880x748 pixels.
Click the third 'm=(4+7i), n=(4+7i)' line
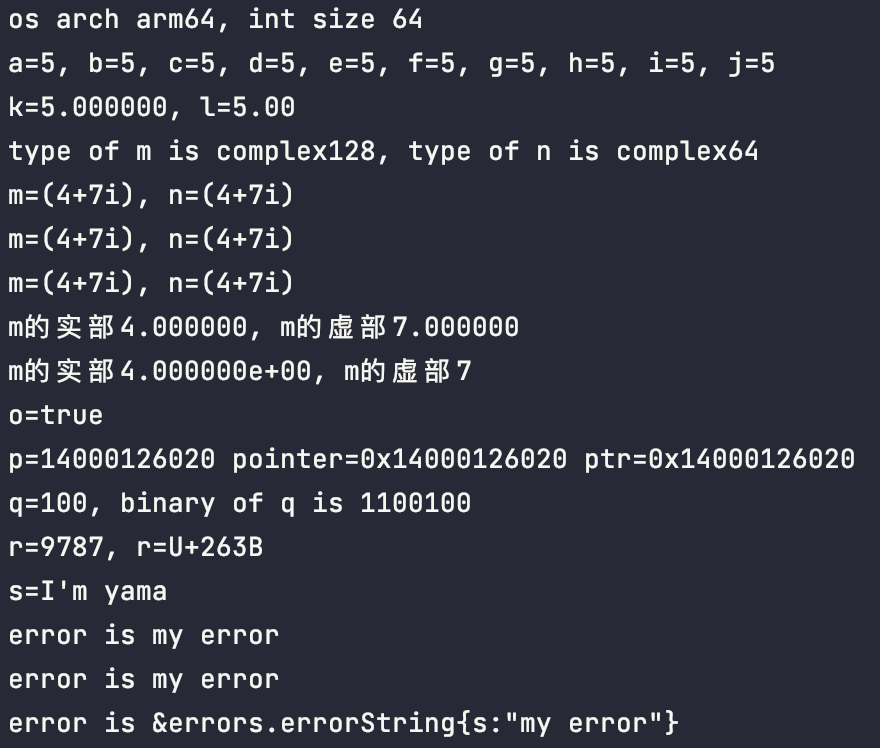click(x=151, y=283)
